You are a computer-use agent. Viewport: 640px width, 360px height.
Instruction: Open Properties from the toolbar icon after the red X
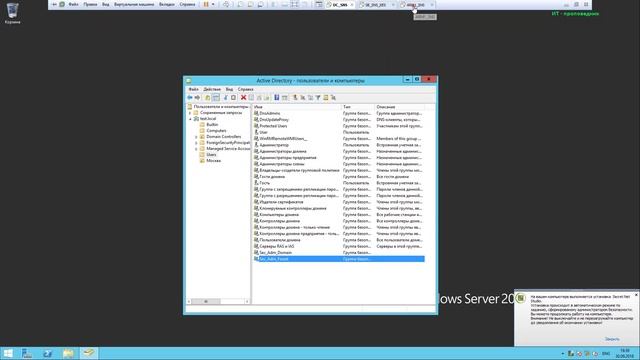(251, 98)
